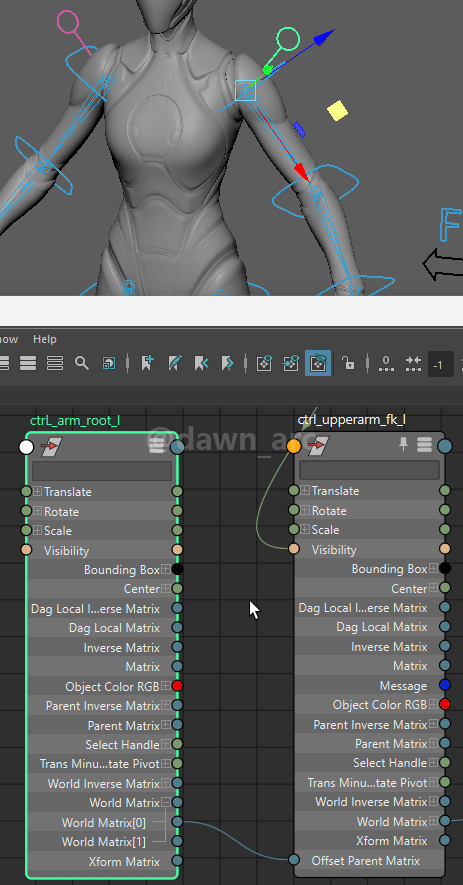Image resolution: width=463 pixels, height=885 pixels.
Task: Click the red axis arrow of the manipulator
Action: pyautogui.click(x=302, y=172)
